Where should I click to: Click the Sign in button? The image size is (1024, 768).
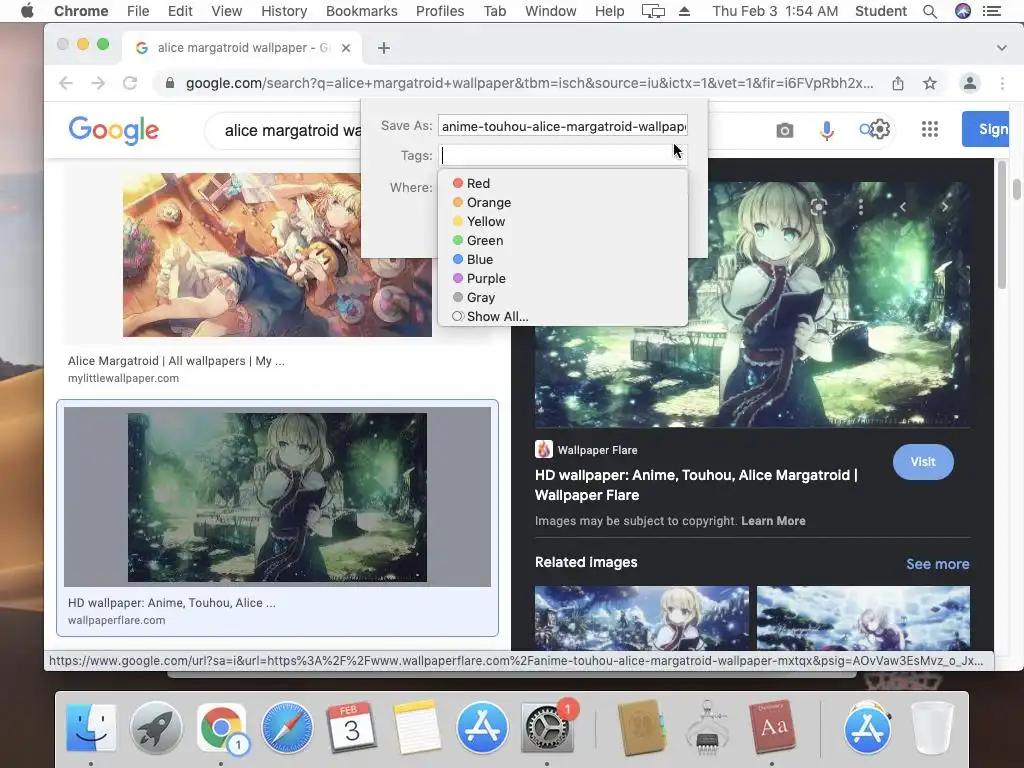(x=985, y=129)
